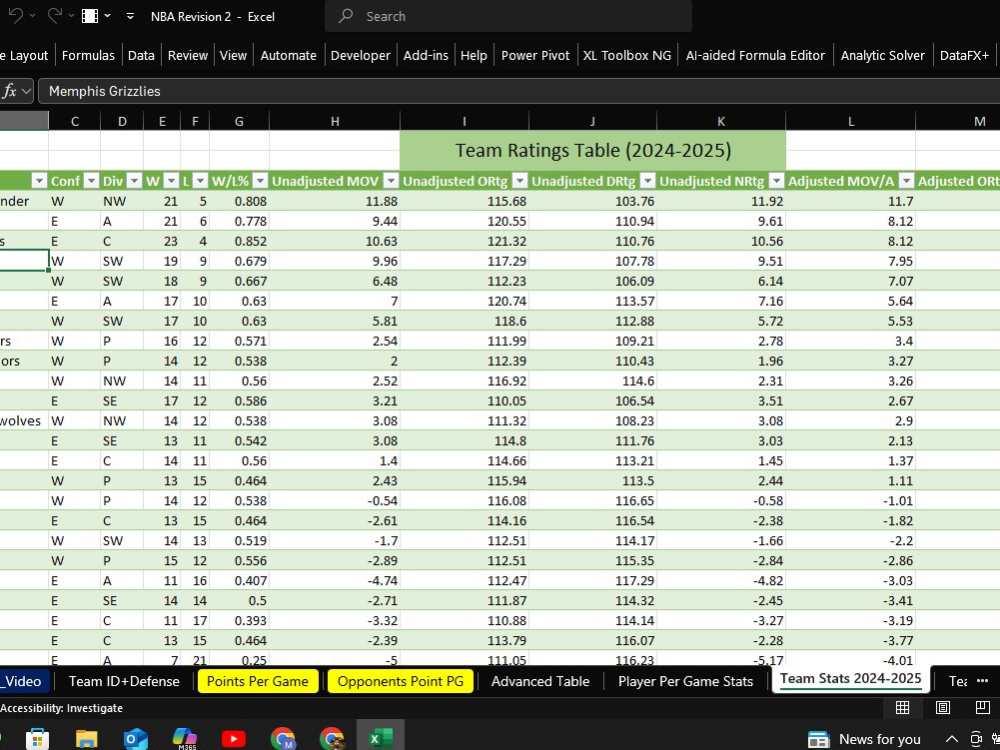Open Unadjusted ORtg filter dropdown
This screenshot has height=750, width=1000.
(x=520, y=181)
